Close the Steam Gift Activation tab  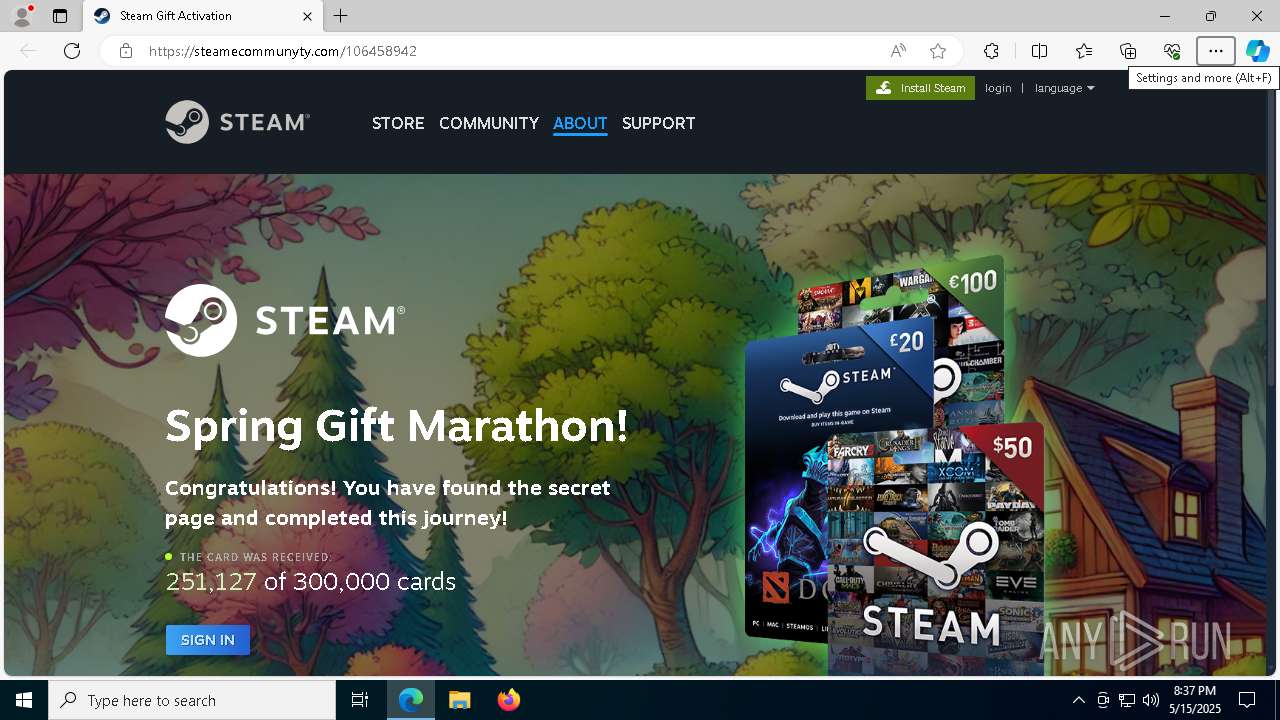click(307, 16)
